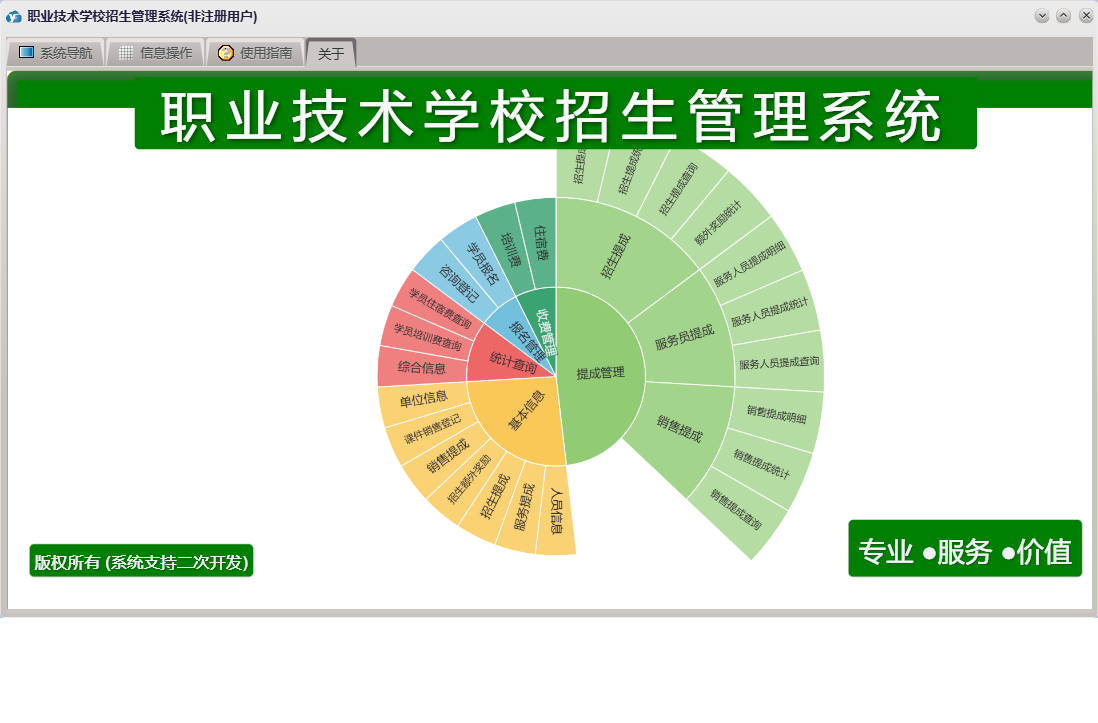The image size is (1098, 723).
Task: Open 销售提成统计 segment
Action: (x=761, y=464)
